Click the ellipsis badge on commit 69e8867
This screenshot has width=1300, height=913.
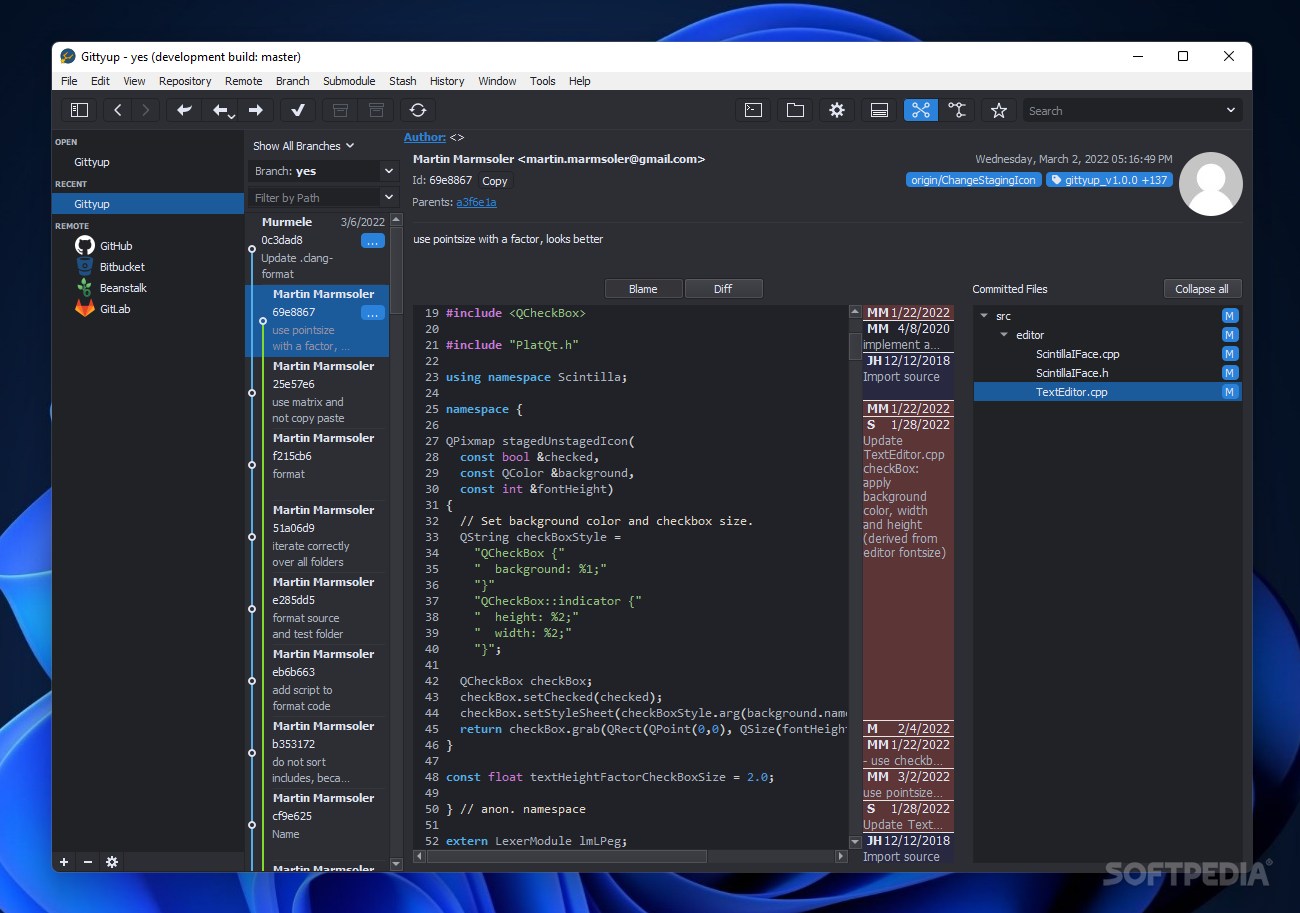[372, 313]
